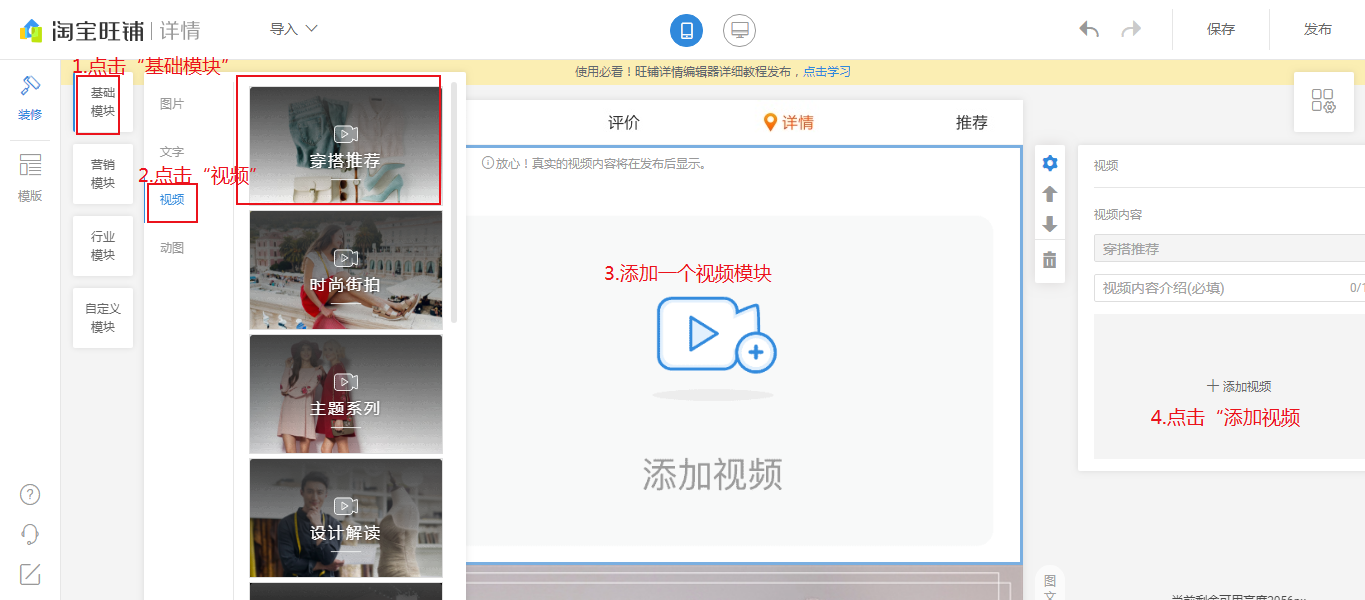
Task: Select the 主题系列 video template thumbnail
Action: [x=345, y=394]
